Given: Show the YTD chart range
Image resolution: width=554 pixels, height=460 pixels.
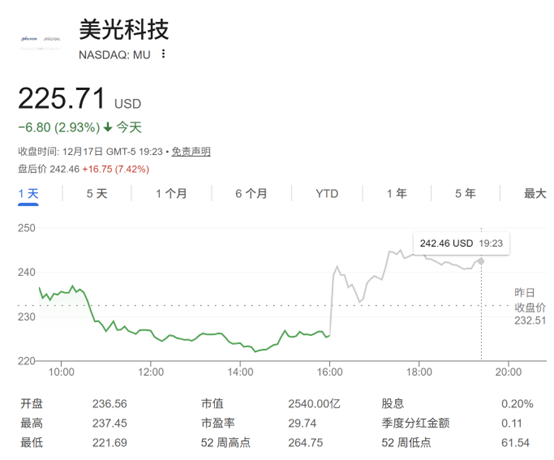Looking at the screenshot, I should pos(327,194).
